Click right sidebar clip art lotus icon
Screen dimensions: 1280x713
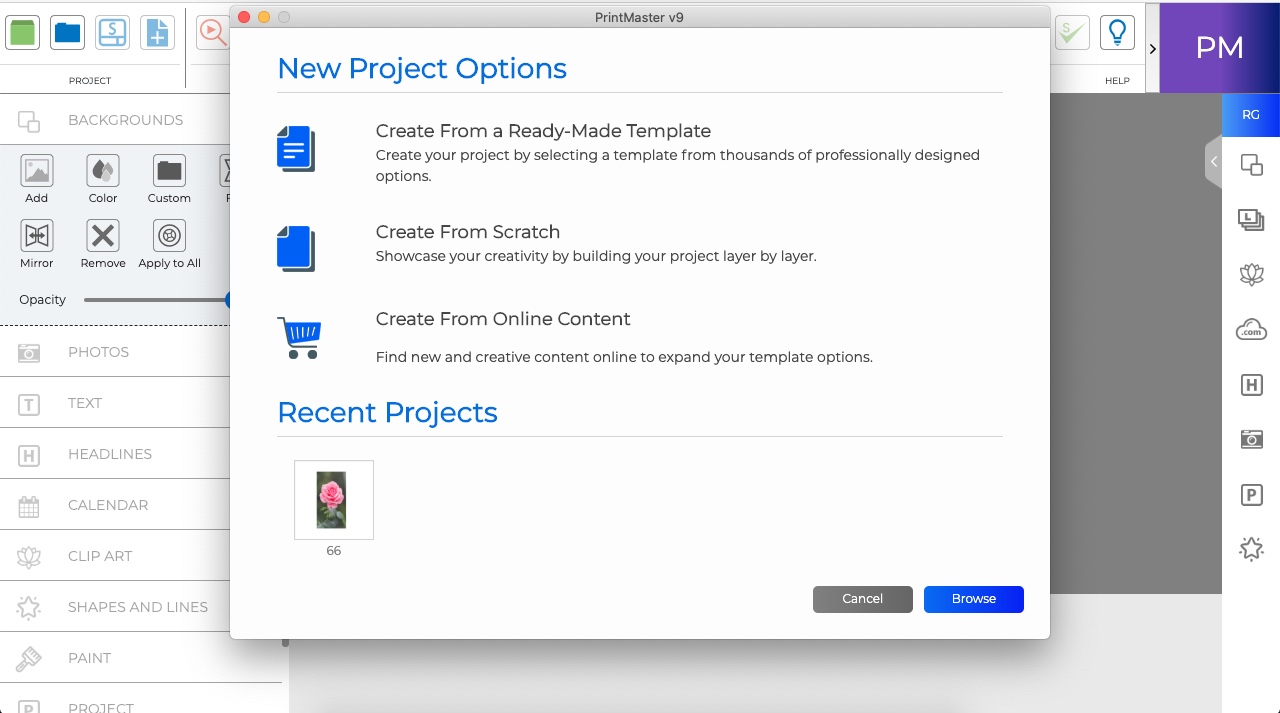(x=1251, y=275)
